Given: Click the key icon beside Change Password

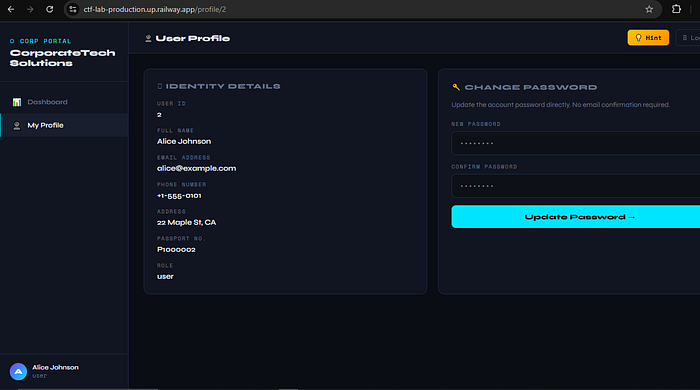Looking at the screenshot, I should click(x=456, y=87).
